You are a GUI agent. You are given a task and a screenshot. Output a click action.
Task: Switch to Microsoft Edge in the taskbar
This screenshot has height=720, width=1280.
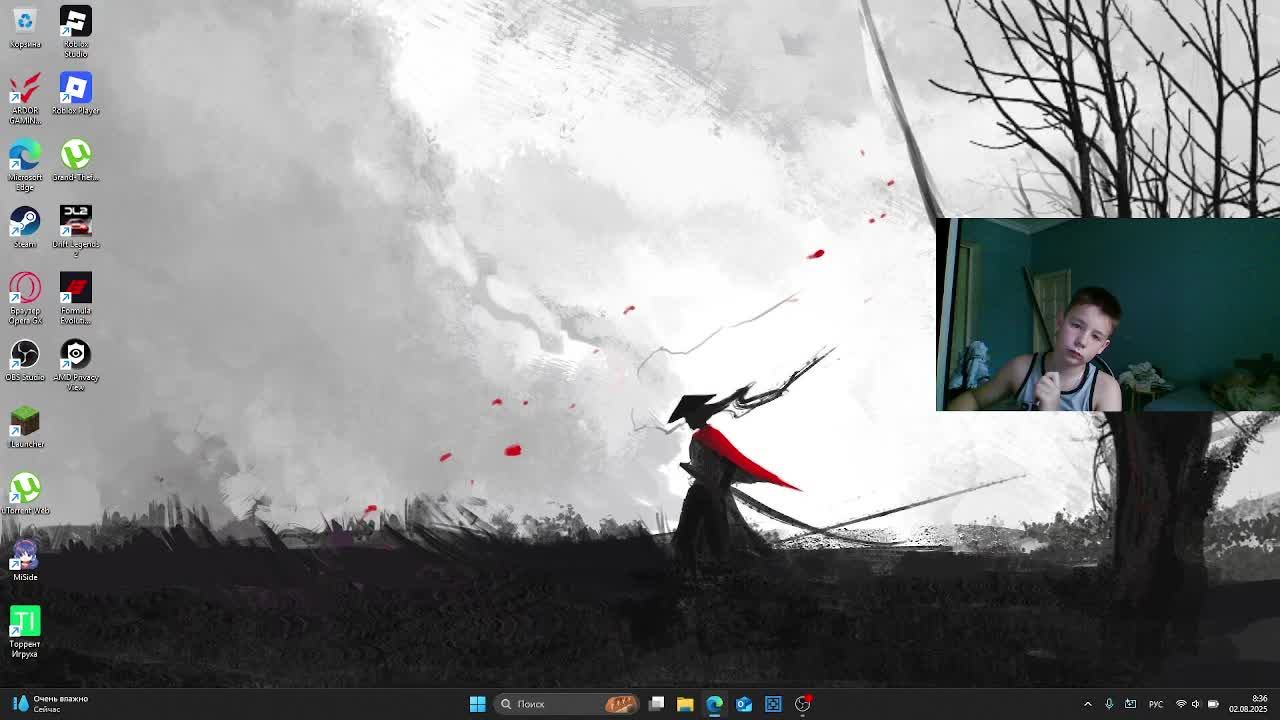point(714,704)
